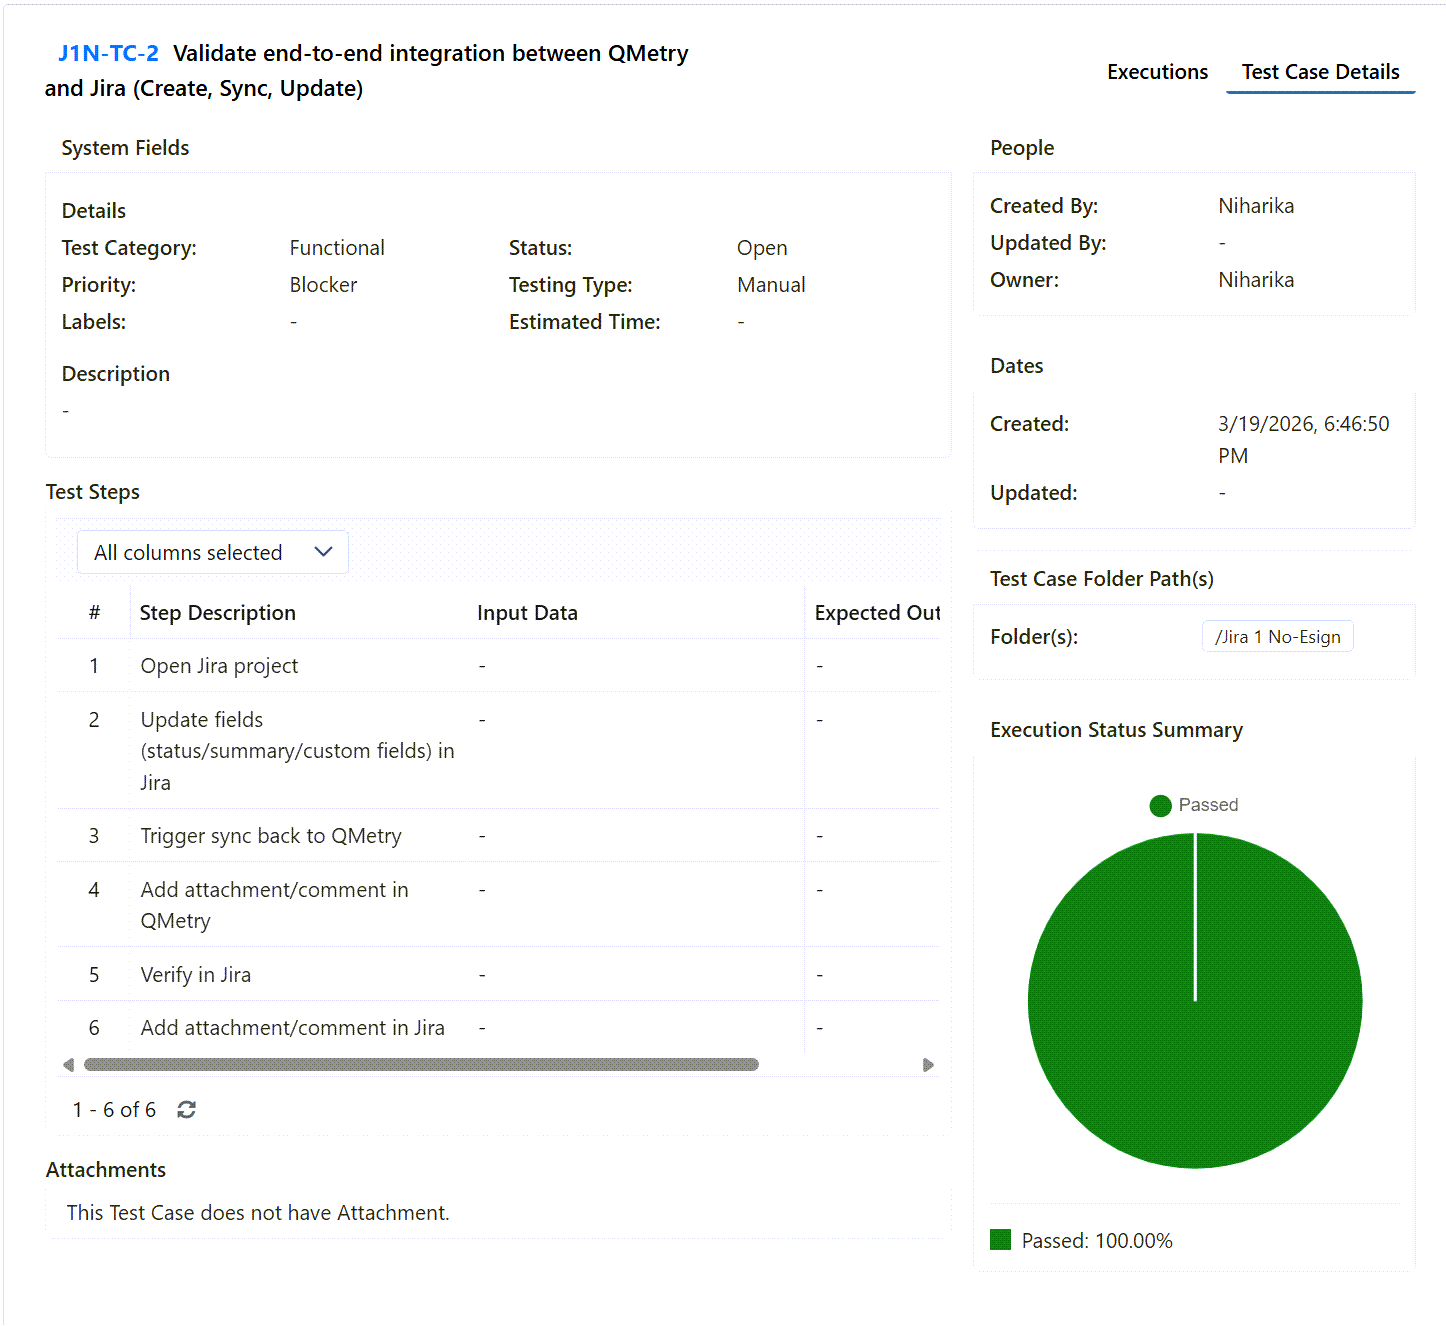
Task: Toggle the Passed legend circle above the chart
Action: pos(1160,806)
